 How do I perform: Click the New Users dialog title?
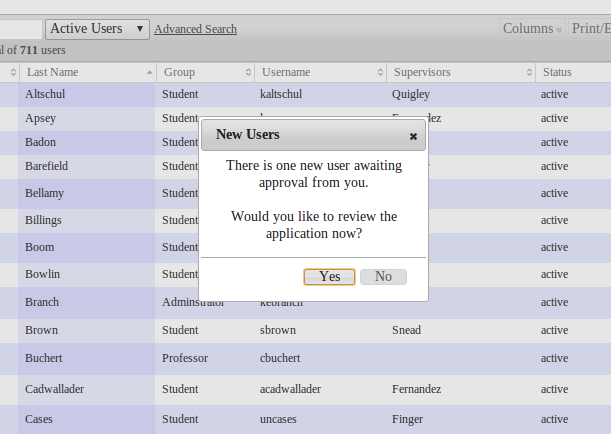pos(248,134)
